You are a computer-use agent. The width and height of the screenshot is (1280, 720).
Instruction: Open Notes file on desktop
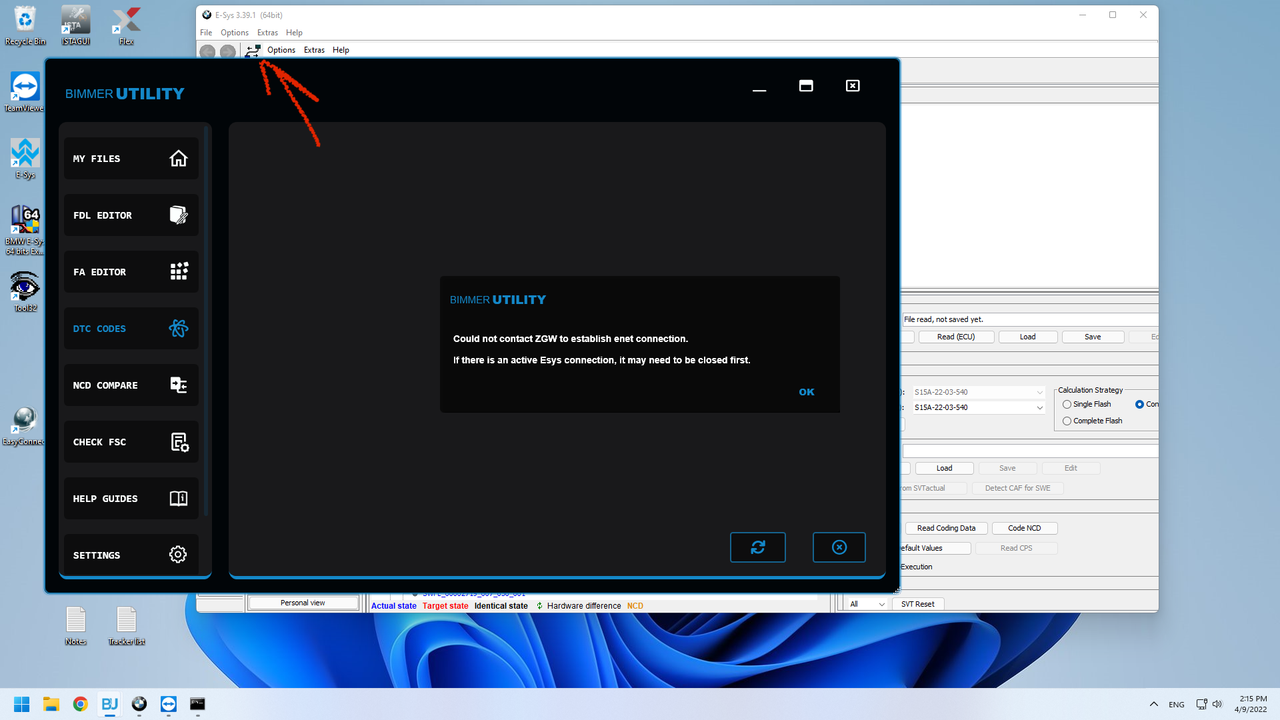coord(76,626)
